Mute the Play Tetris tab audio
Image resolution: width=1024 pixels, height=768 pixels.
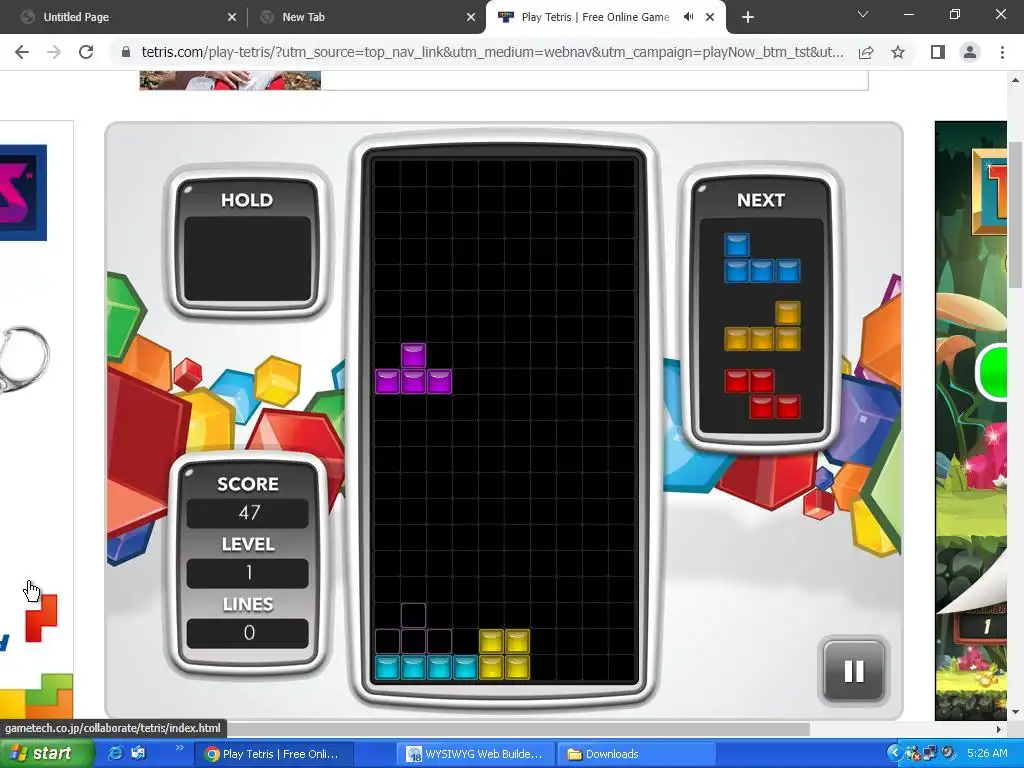(x=688, y=17)
